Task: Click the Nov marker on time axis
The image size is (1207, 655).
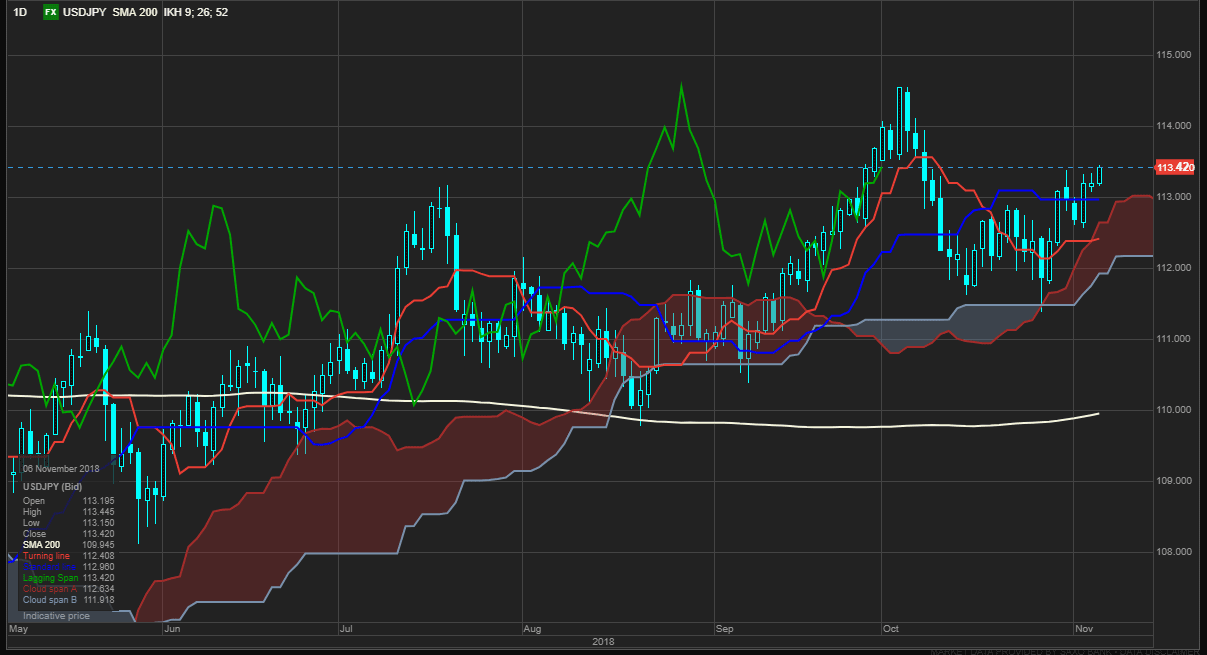Action: 1084,630
